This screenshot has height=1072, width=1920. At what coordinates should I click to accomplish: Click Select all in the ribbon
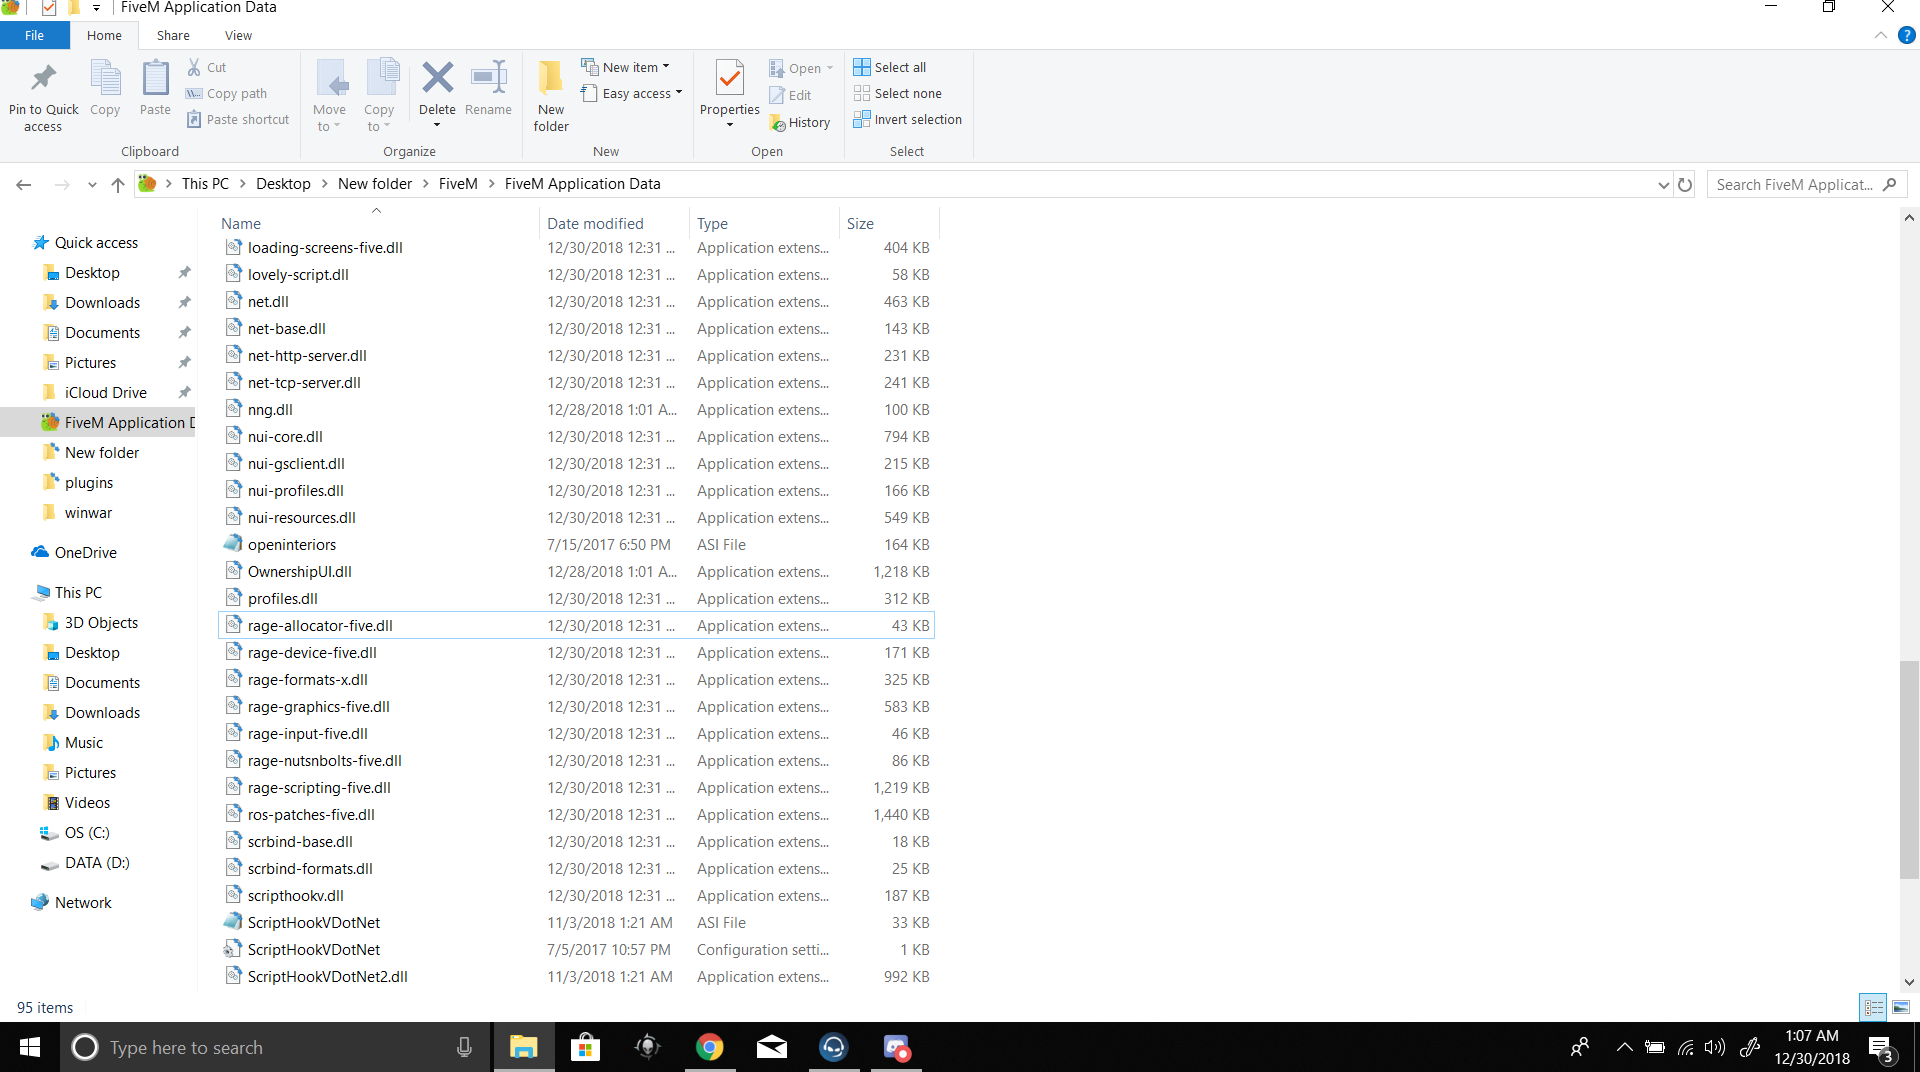890,66
